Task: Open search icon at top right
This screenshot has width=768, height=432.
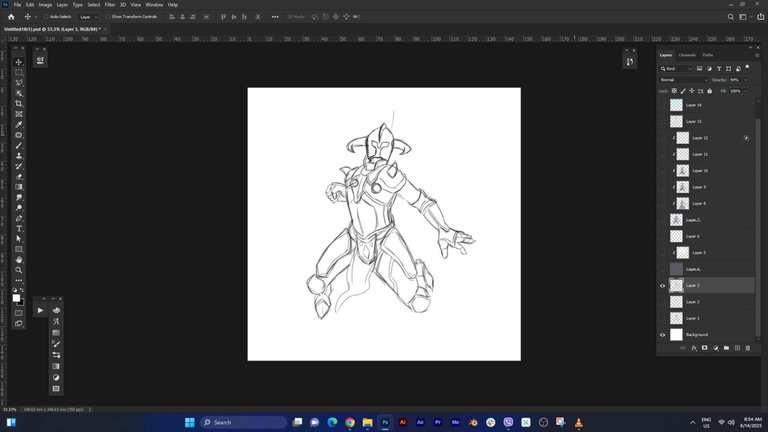Action: point(730,17)
